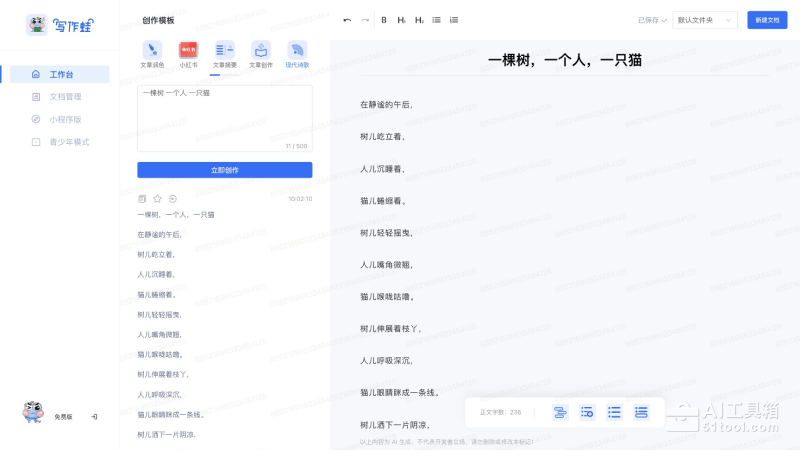The image size is (800, 450).
Task: Expand the 已保存 status dropdown
Action: point(653,20)
